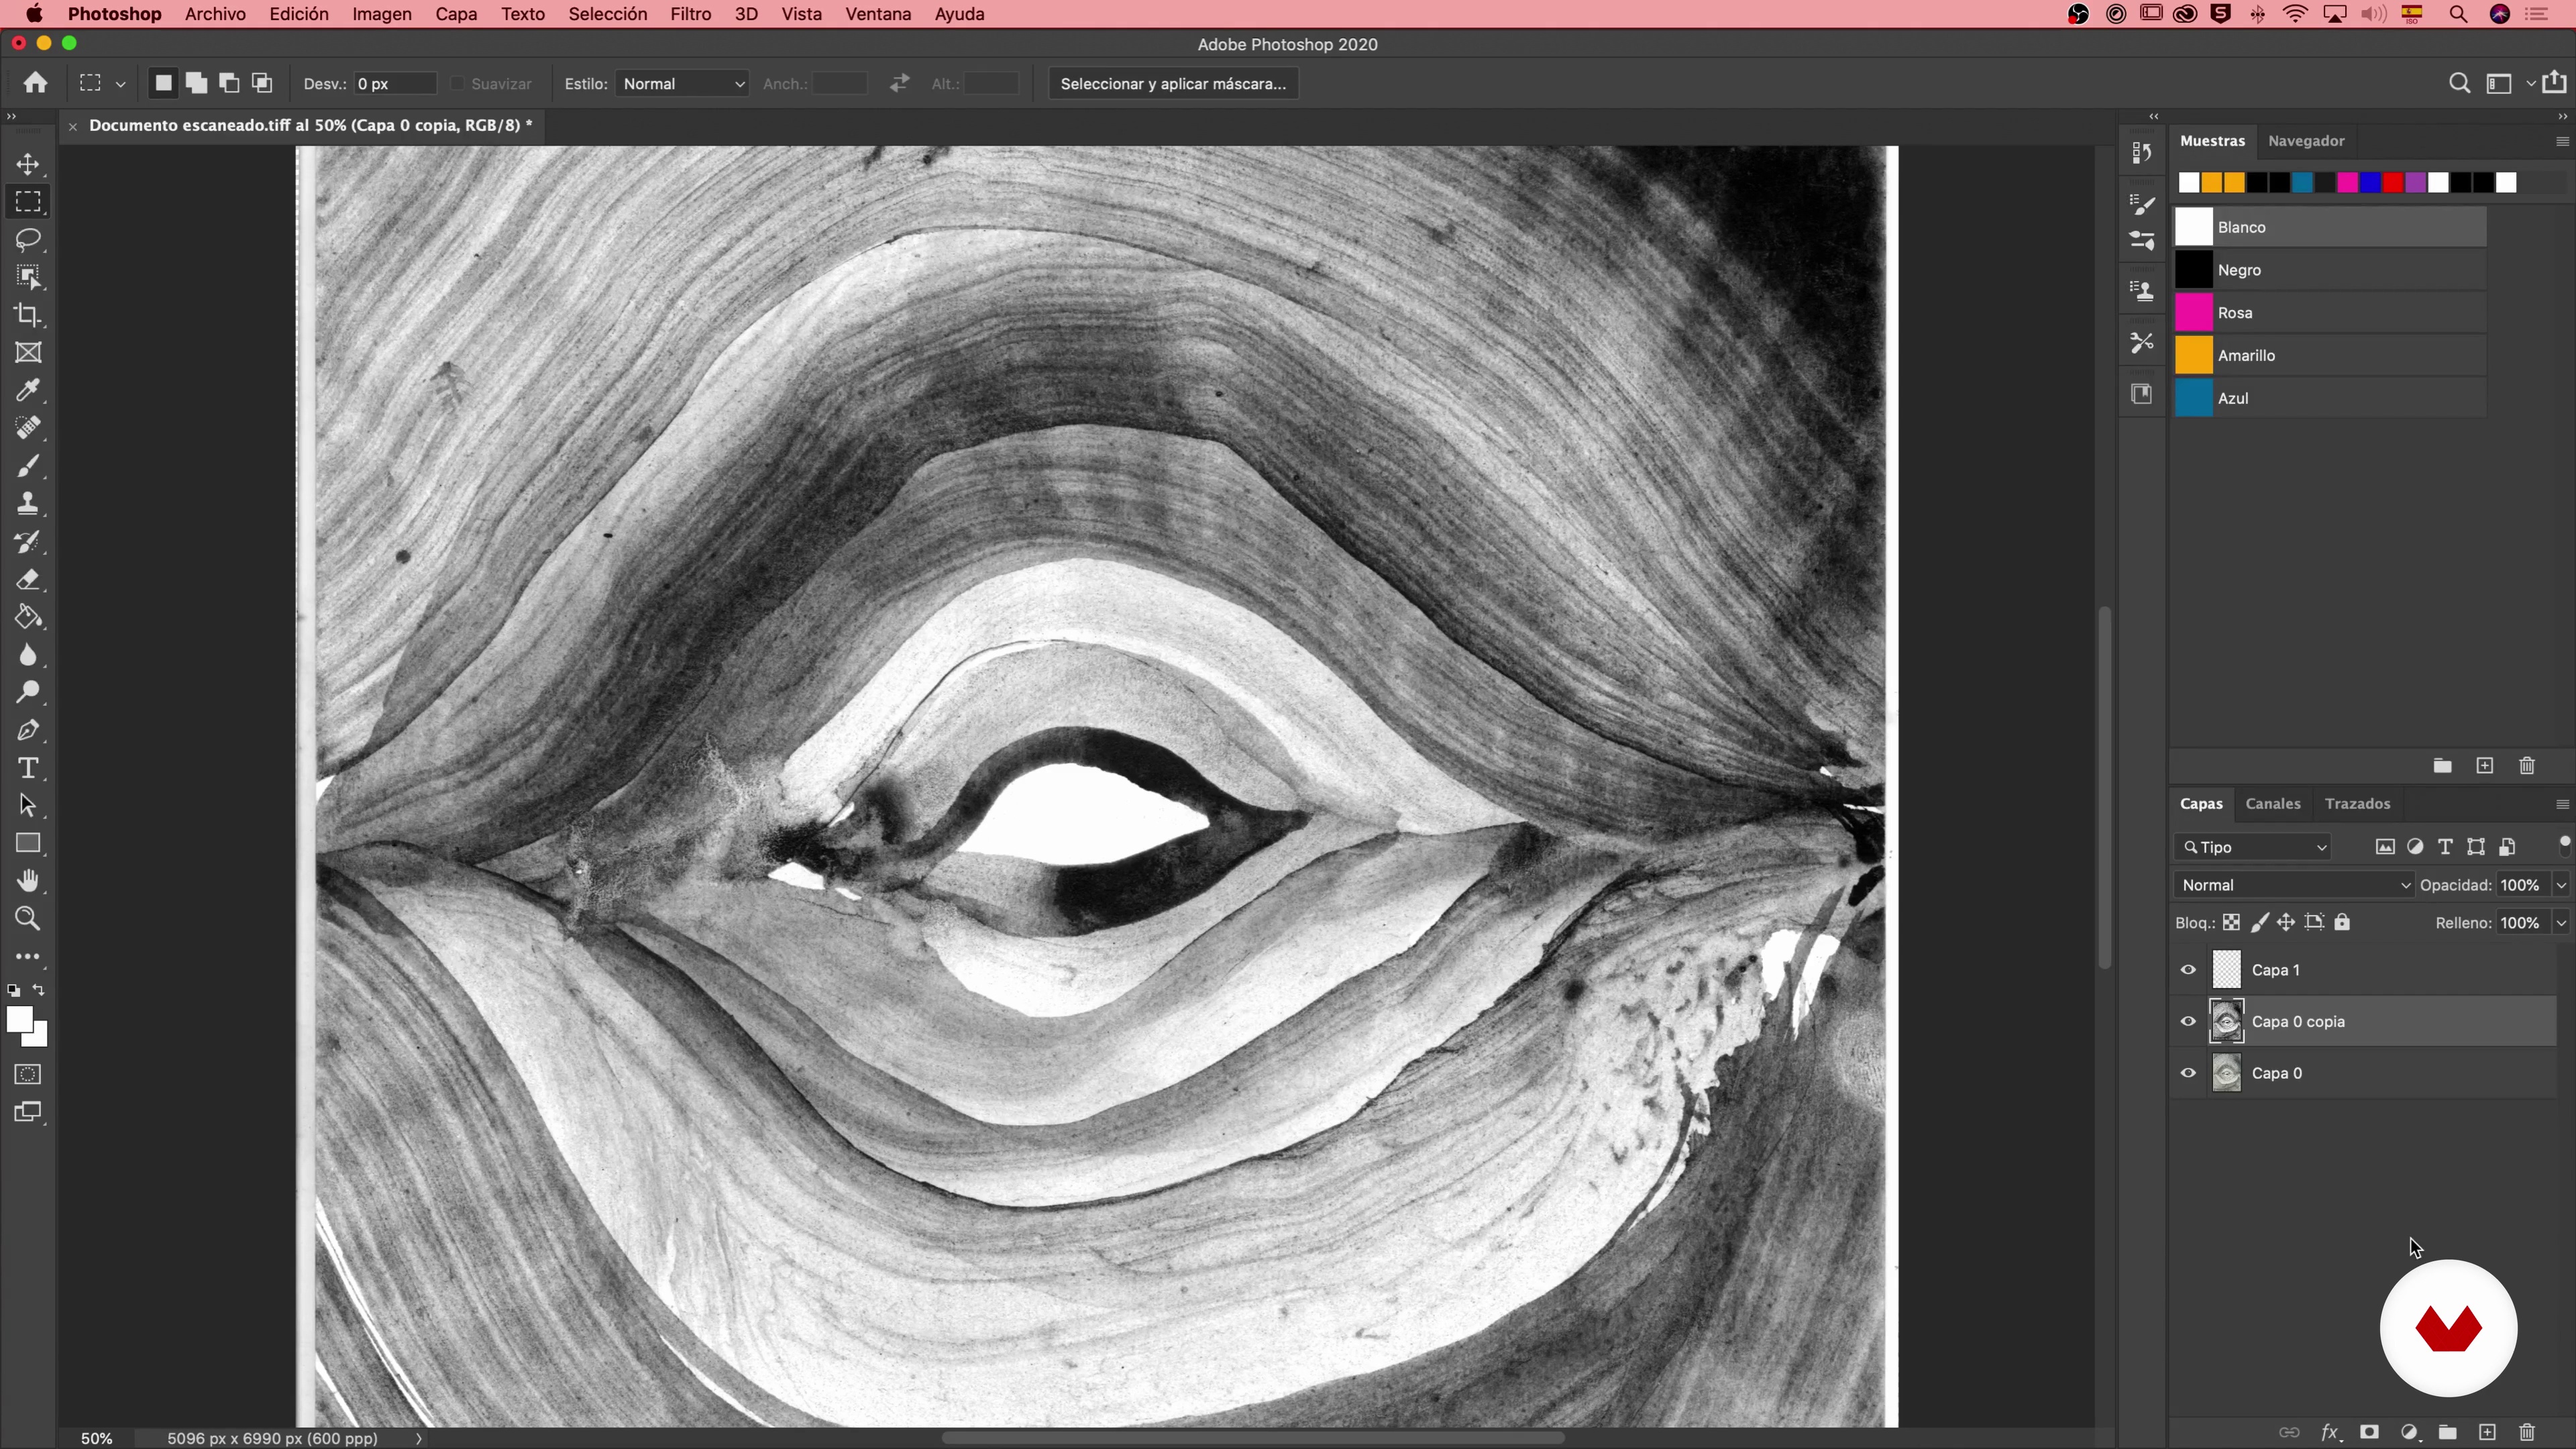This screenshot has width=2576, height=1449.
Task: Select the Brush tool
Action: [28, 466]
